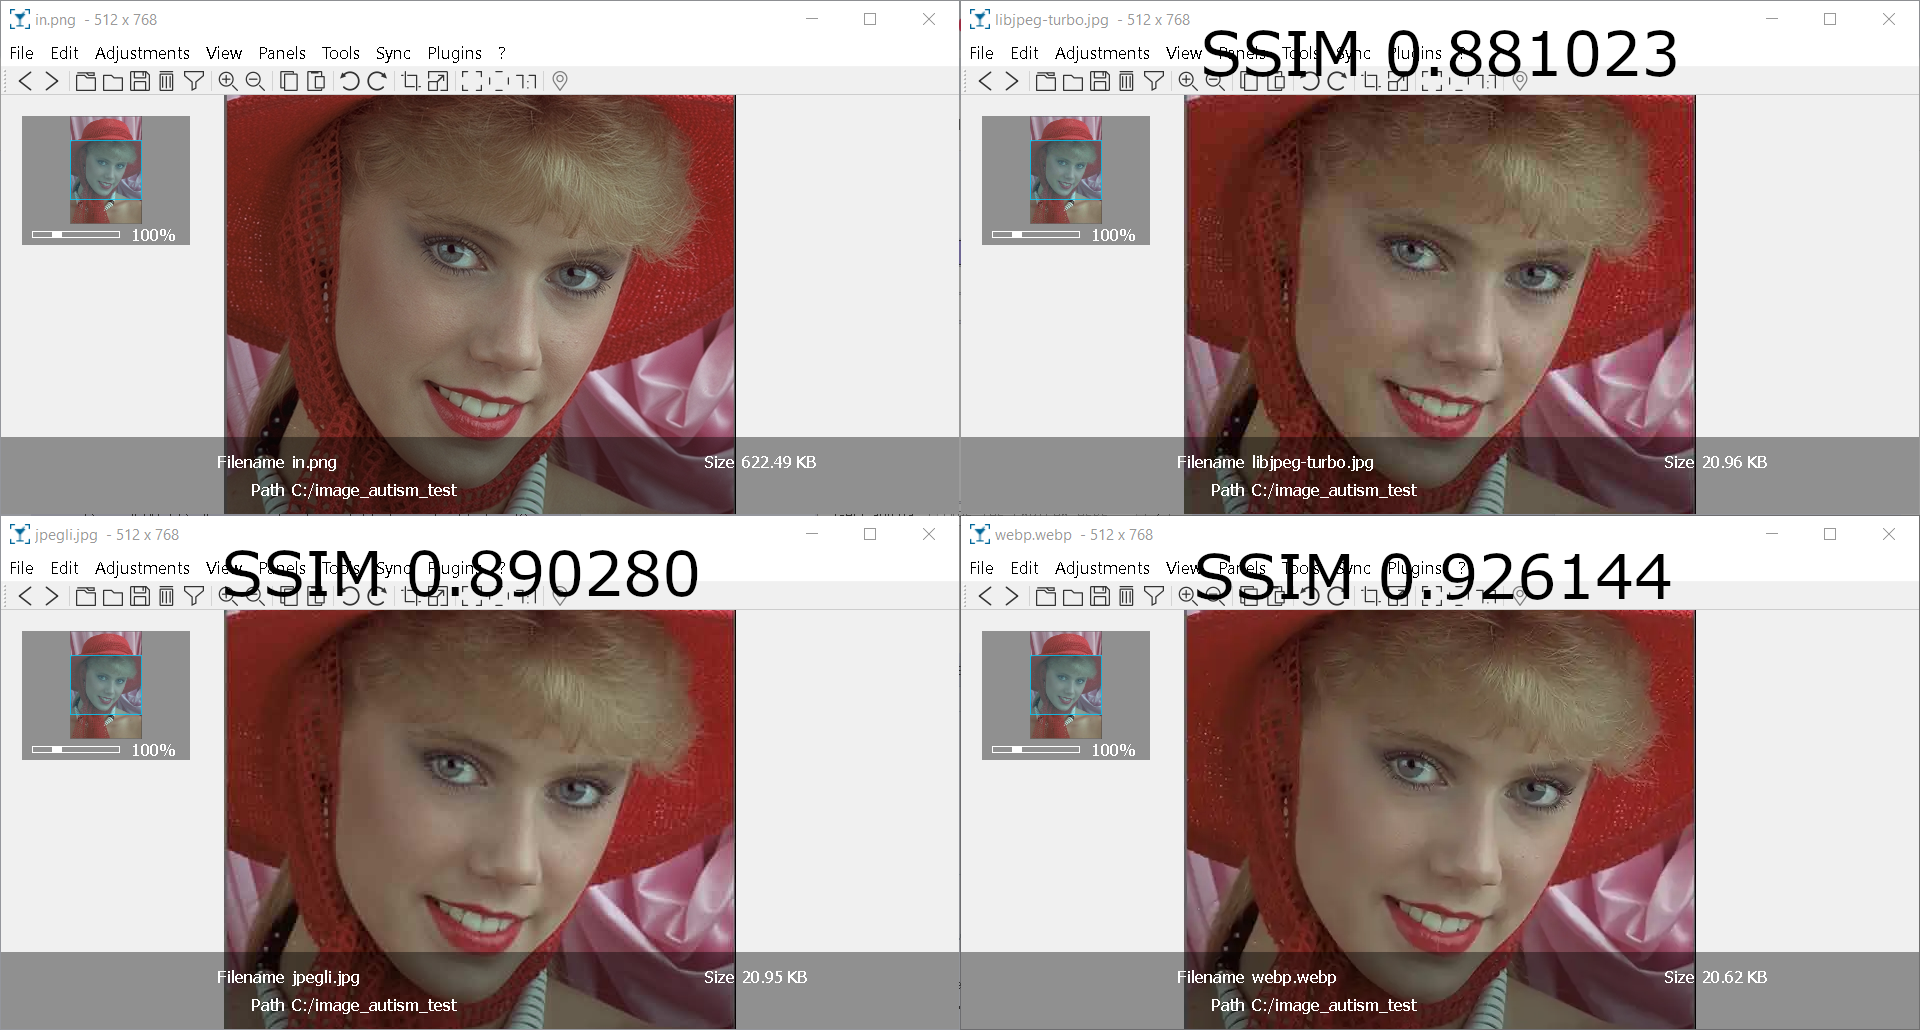Go to next image in webp.webp window
1920x1030 pixels.
point(1012,596)
